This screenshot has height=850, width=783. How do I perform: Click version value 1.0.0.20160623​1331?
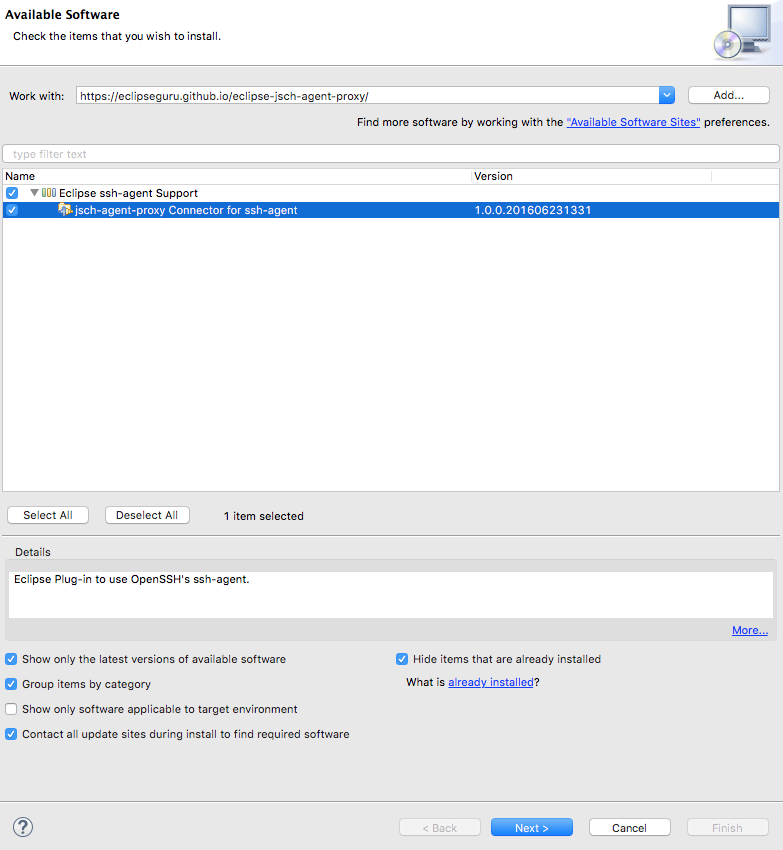point(532,210)
